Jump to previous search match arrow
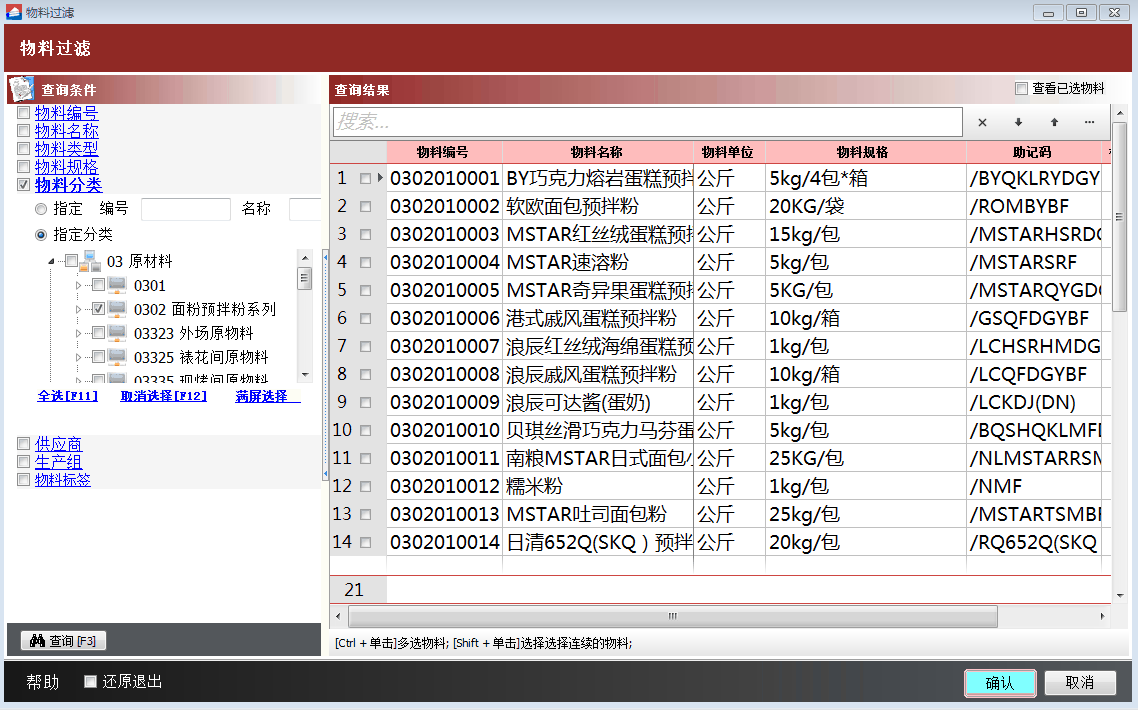The height and width of the screenshot is (710, 1138). click(1054, 123)
